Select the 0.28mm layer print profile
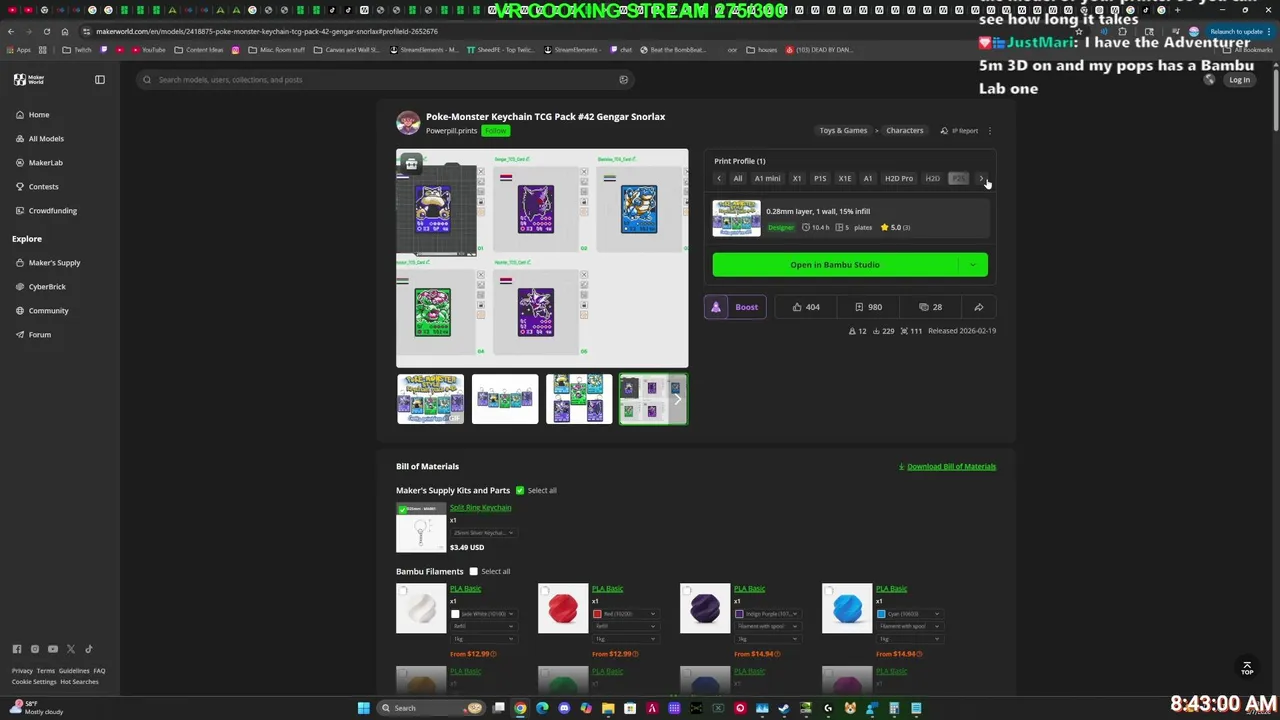 (x=850, y=219)
